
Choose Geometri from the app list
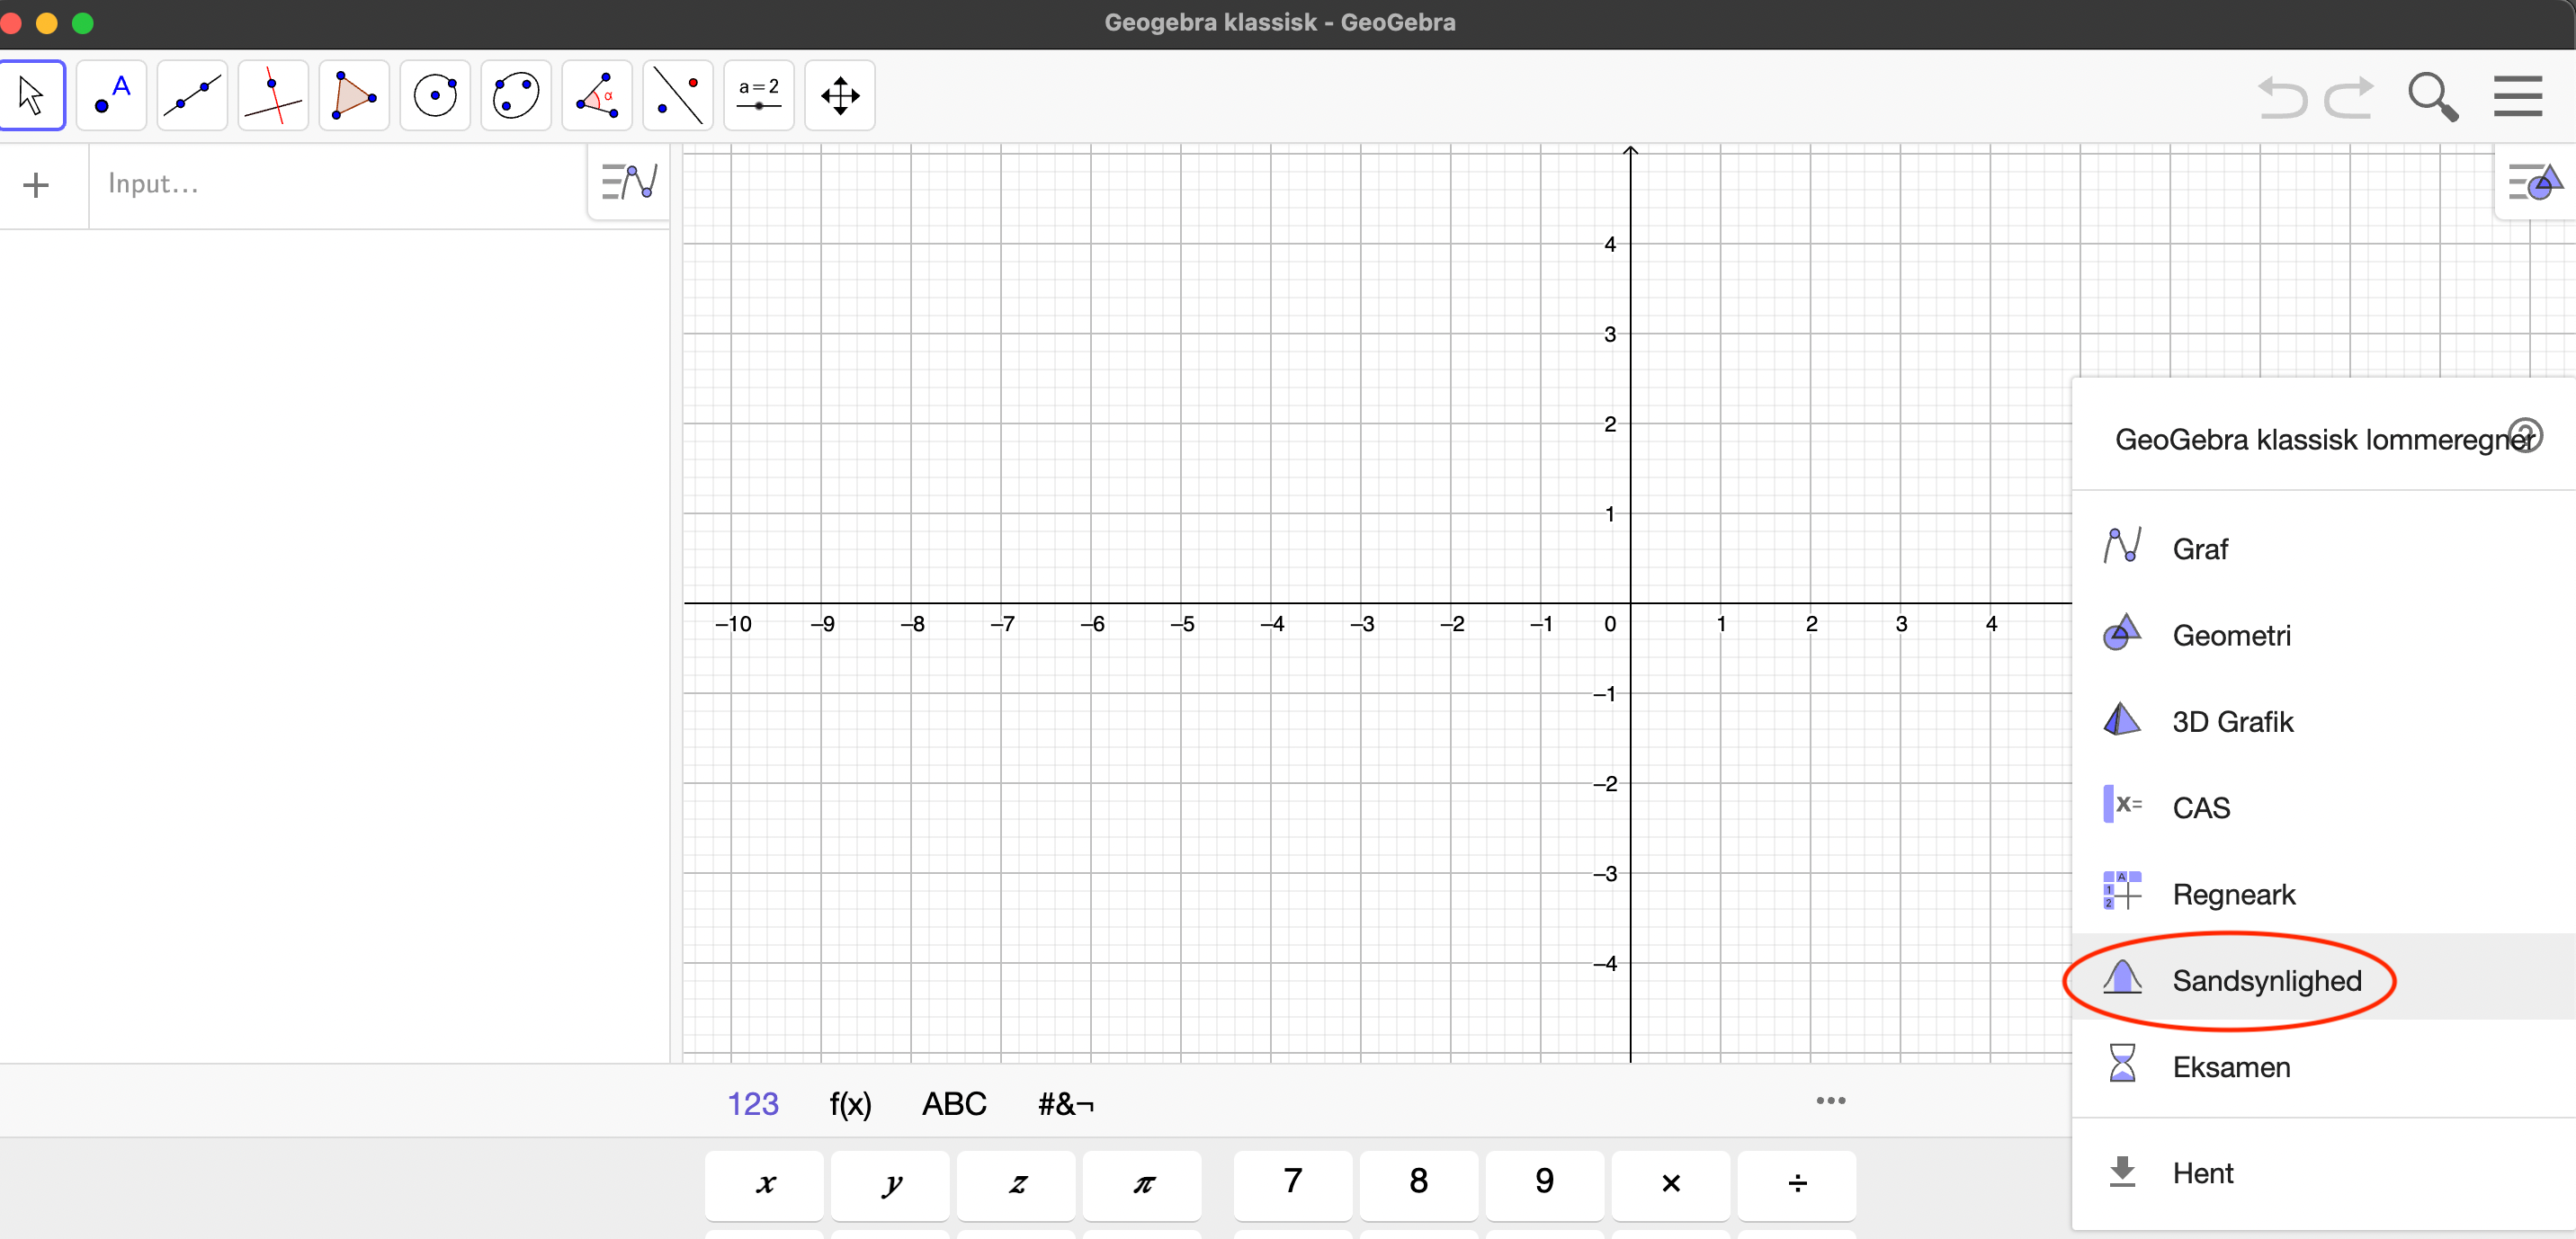click(2323, 635)
